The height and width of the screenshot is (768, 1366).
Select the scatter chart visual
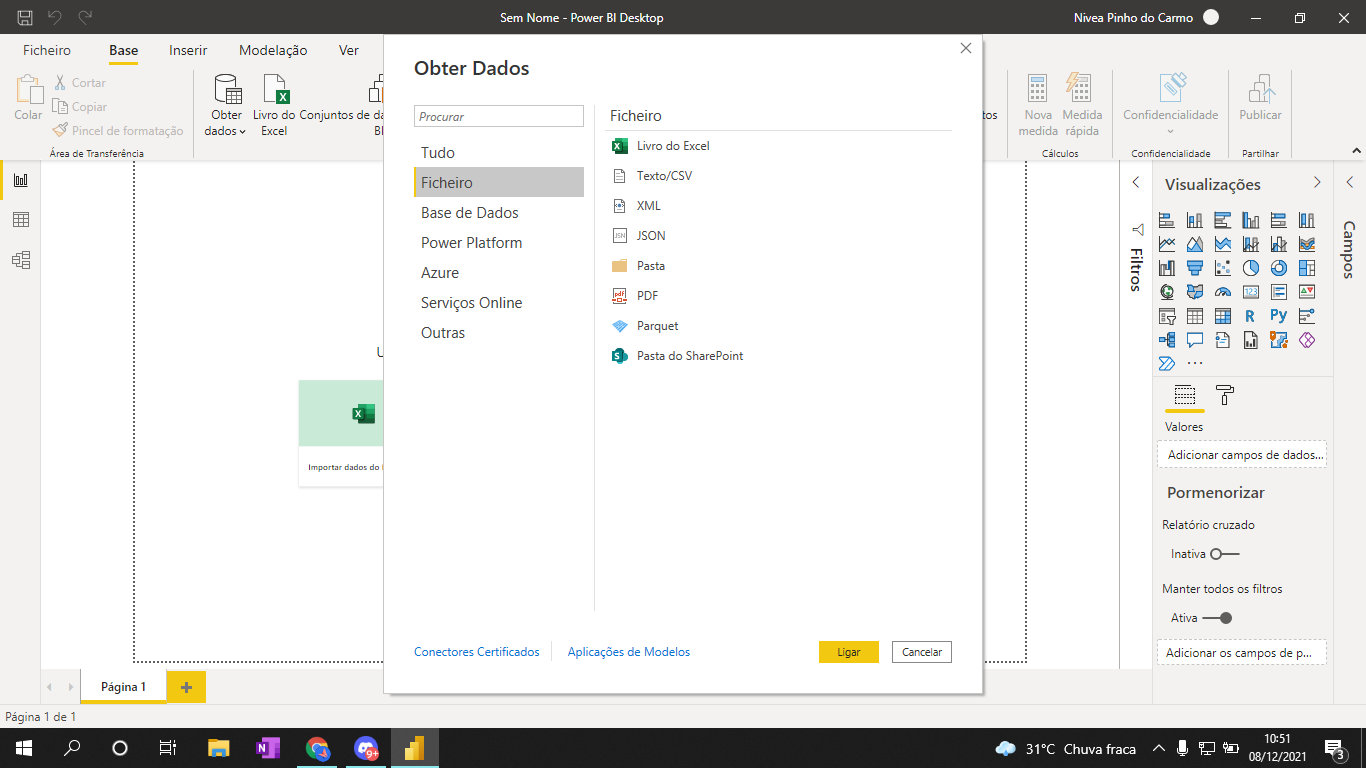coord(1223,268)
